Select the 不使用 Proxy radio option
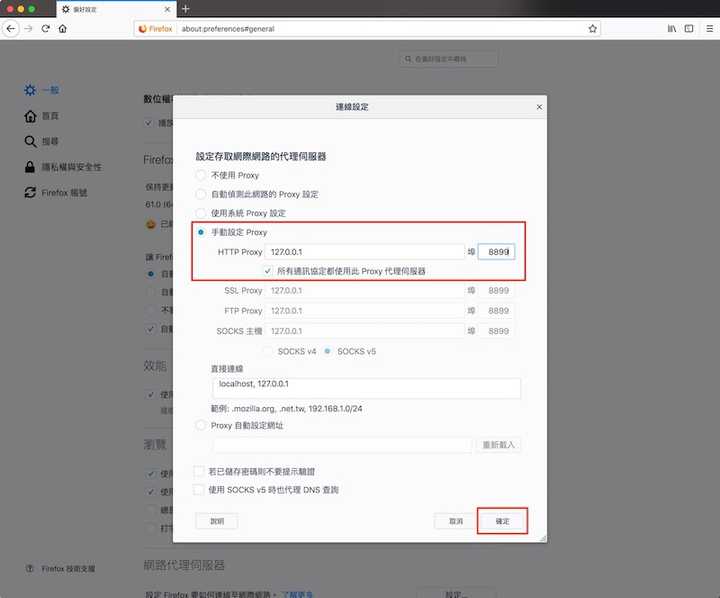 click(201, 175)
